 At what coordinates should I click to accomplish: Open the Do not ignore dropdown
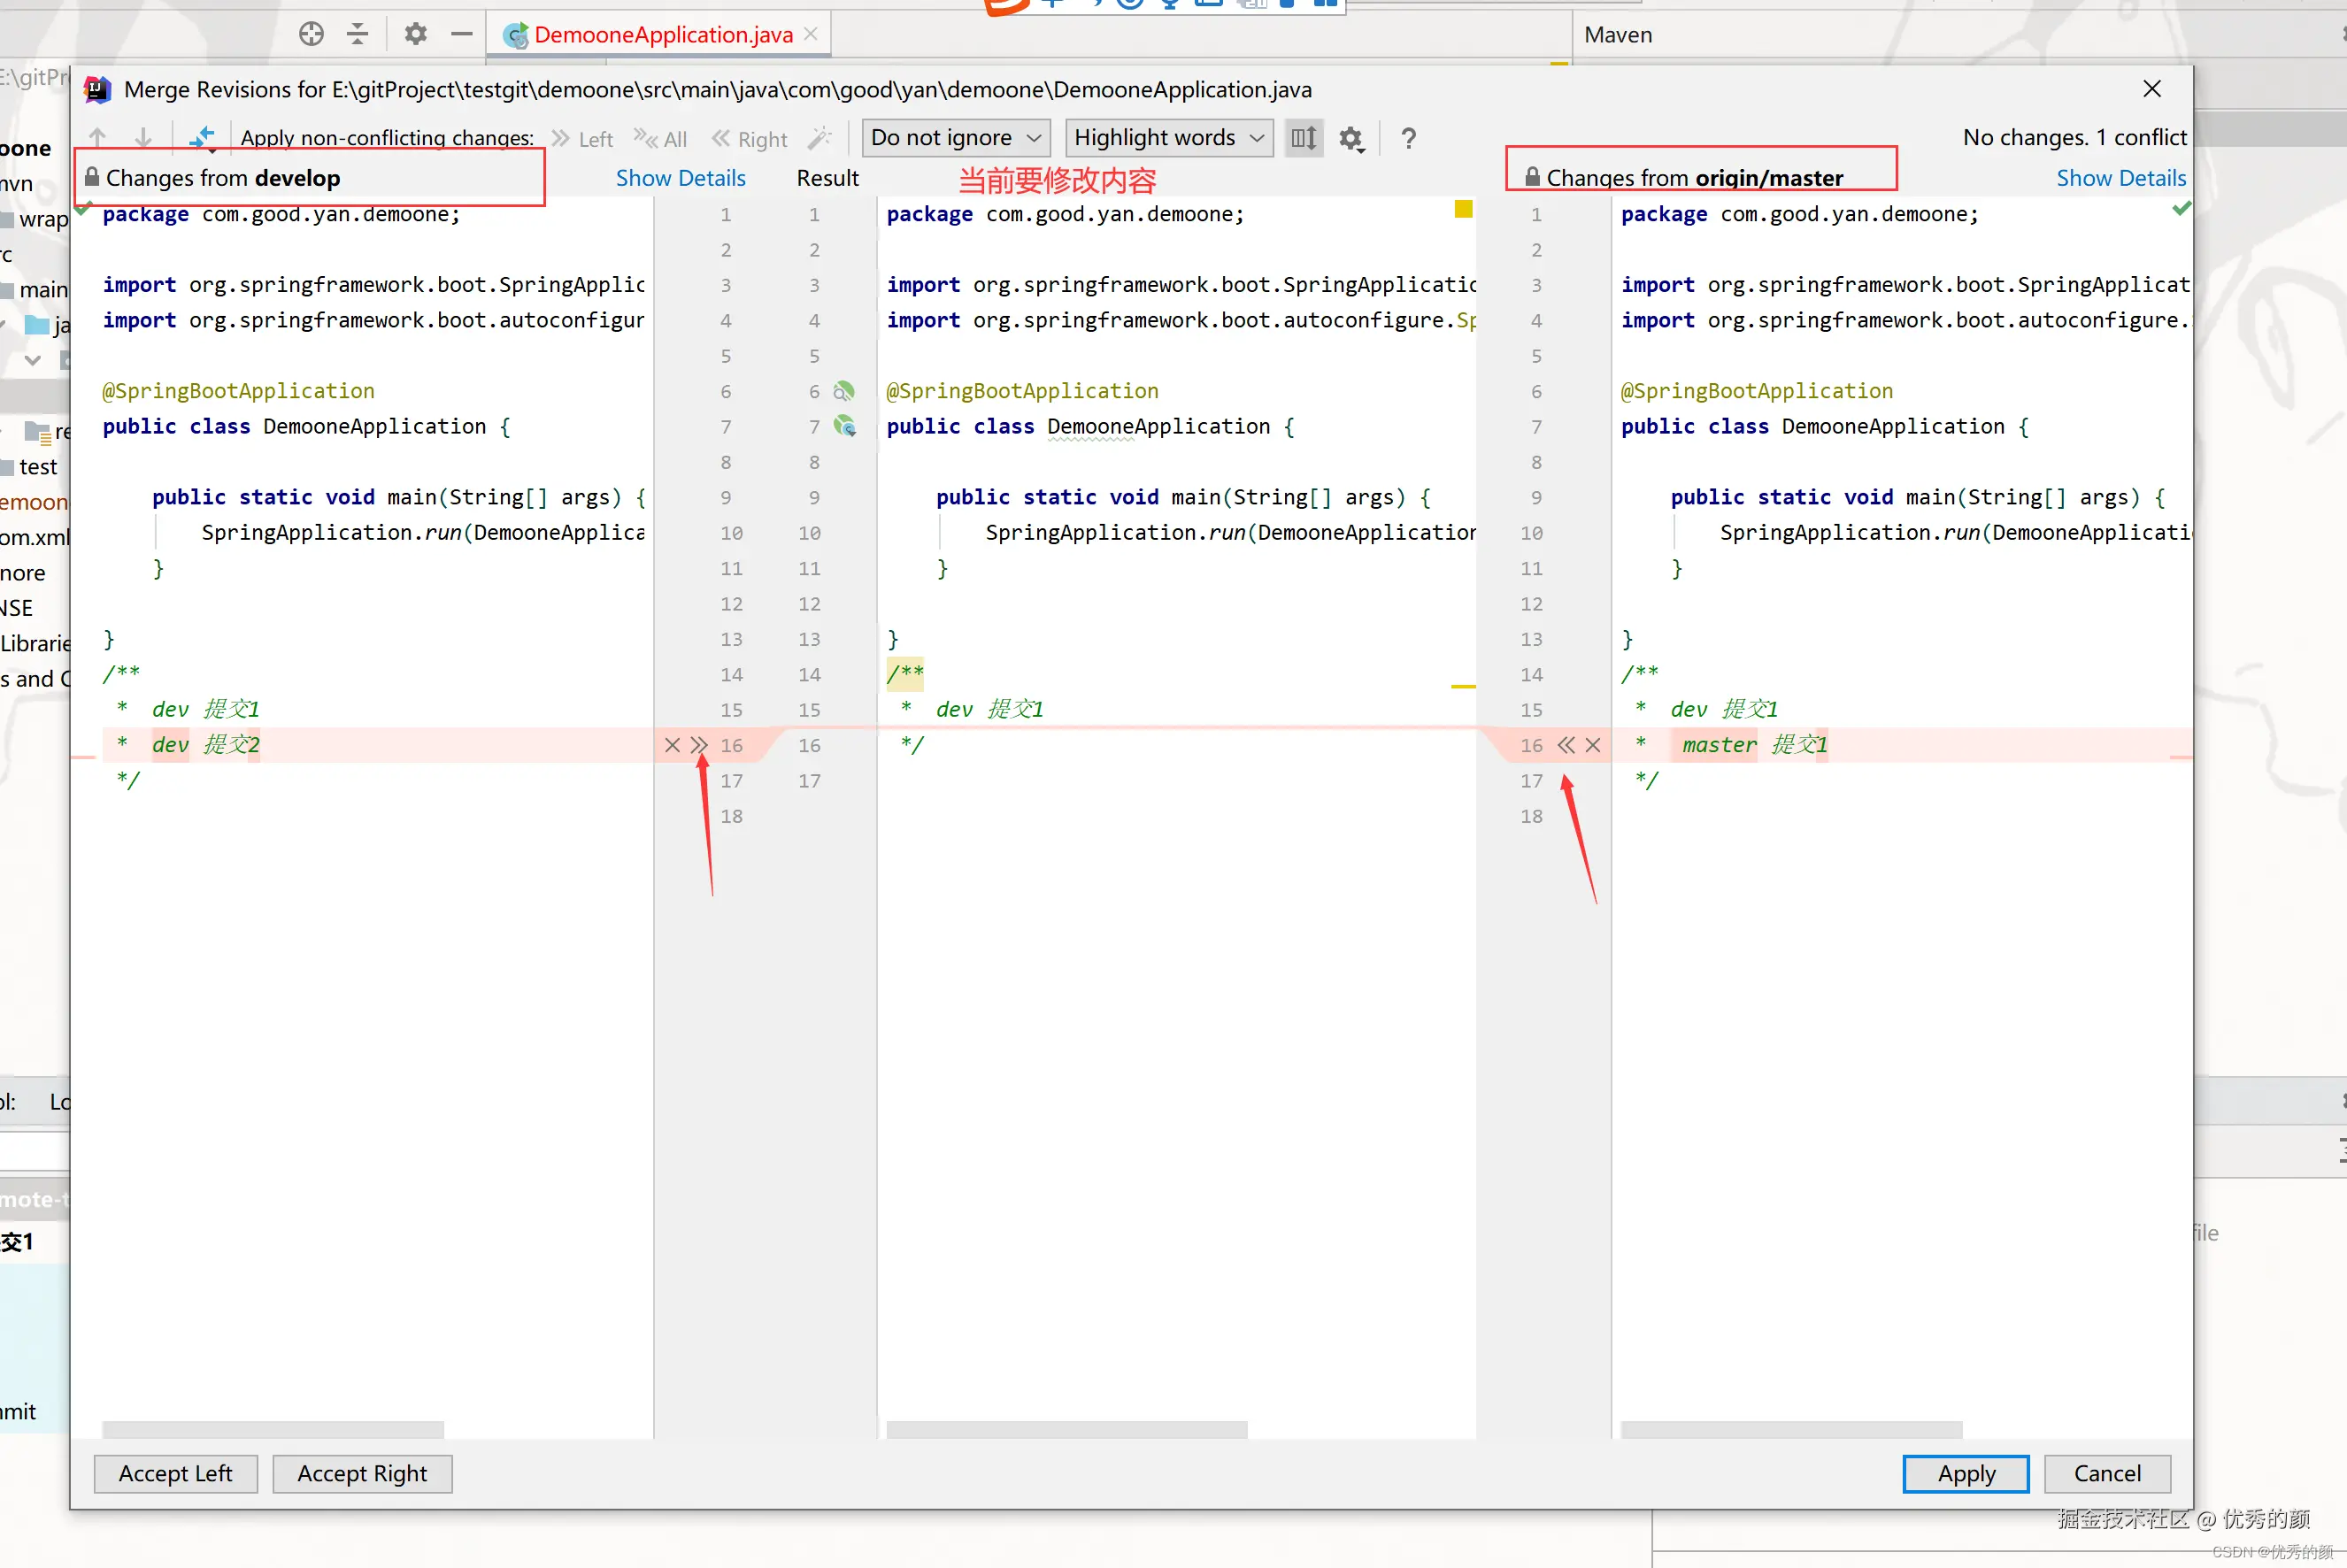point(956,138)
